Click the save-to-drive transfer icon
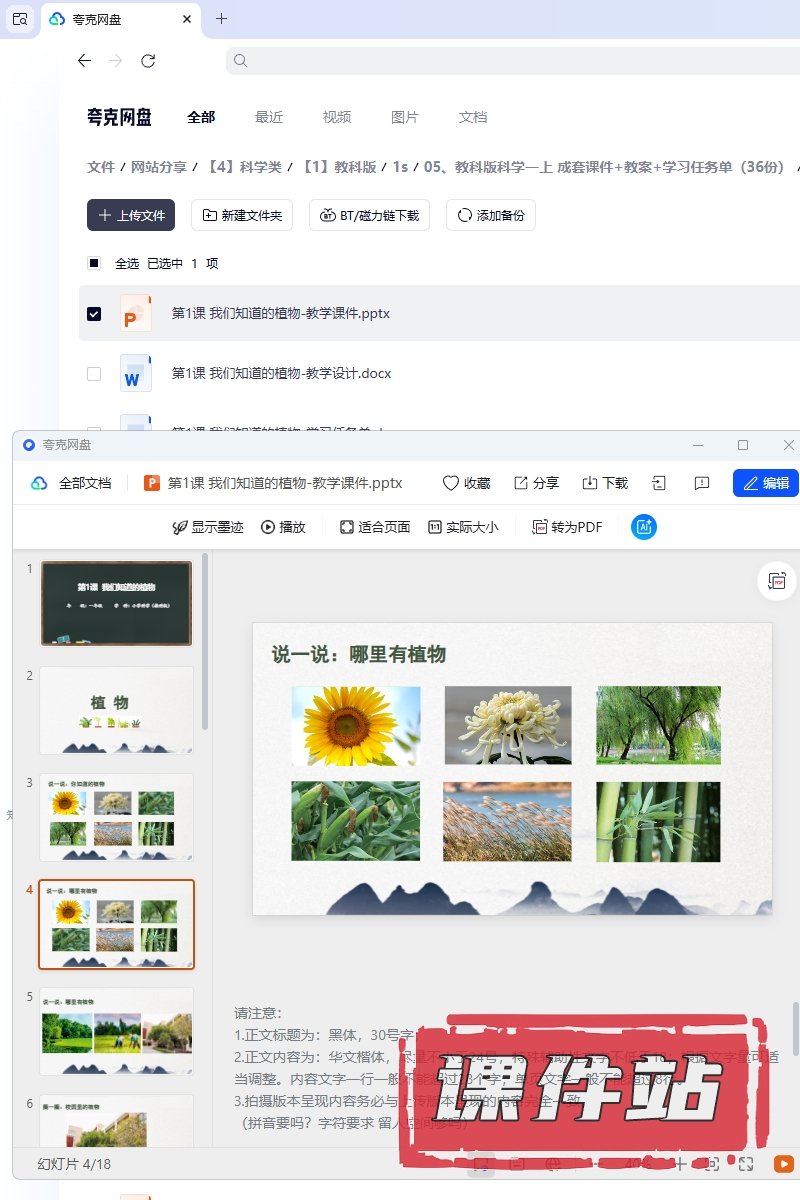The width and height of the screenshot is (800, 1200). pyautogui.click(x=659, y=483)
